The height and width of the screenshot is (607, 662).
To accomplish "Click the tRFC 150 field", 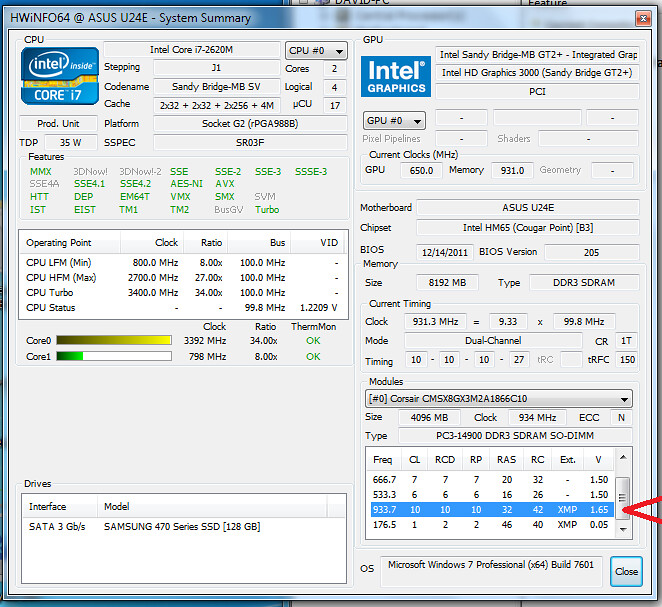I will (x=627, y=360).
